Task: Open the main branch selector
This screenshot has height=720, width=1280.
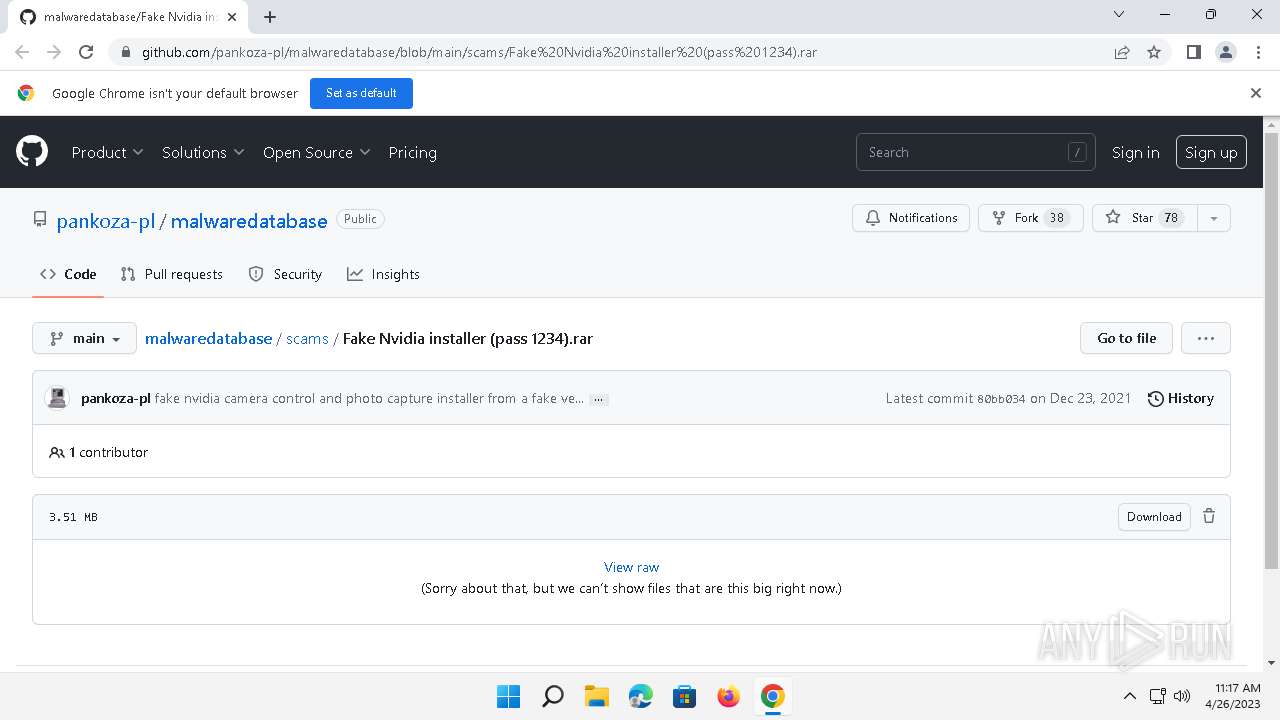Action: (x=84, y=338)
